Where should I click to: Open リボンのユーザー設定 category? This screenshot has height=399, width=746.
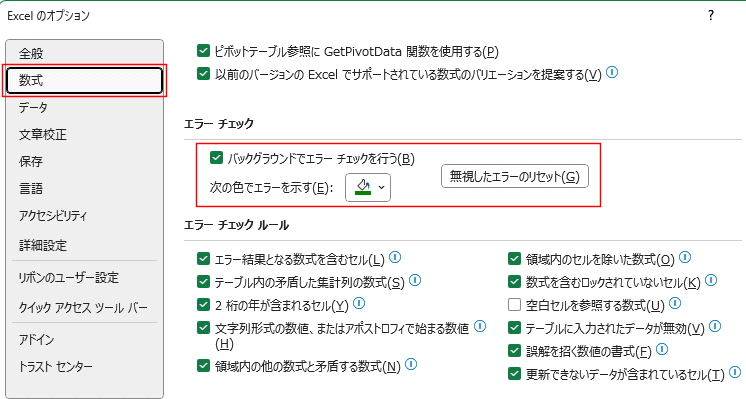(x=69, y=278)
